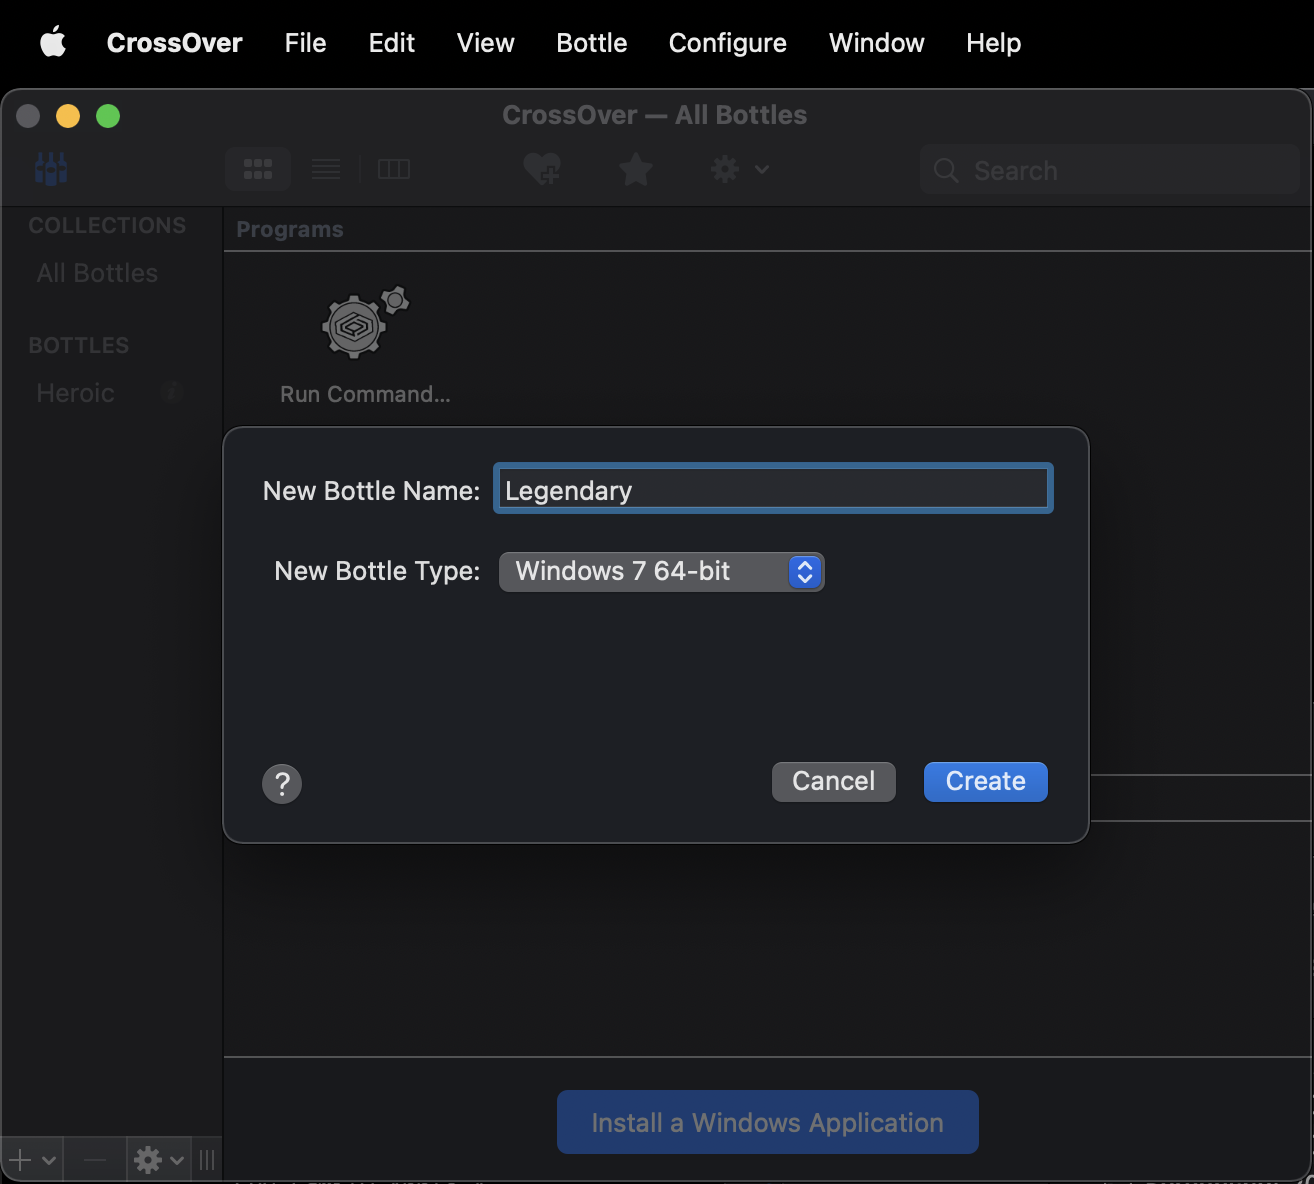Click the Heroic bottle status badge
This screenshot has width=1314, height=1184.
click(172, 392)
